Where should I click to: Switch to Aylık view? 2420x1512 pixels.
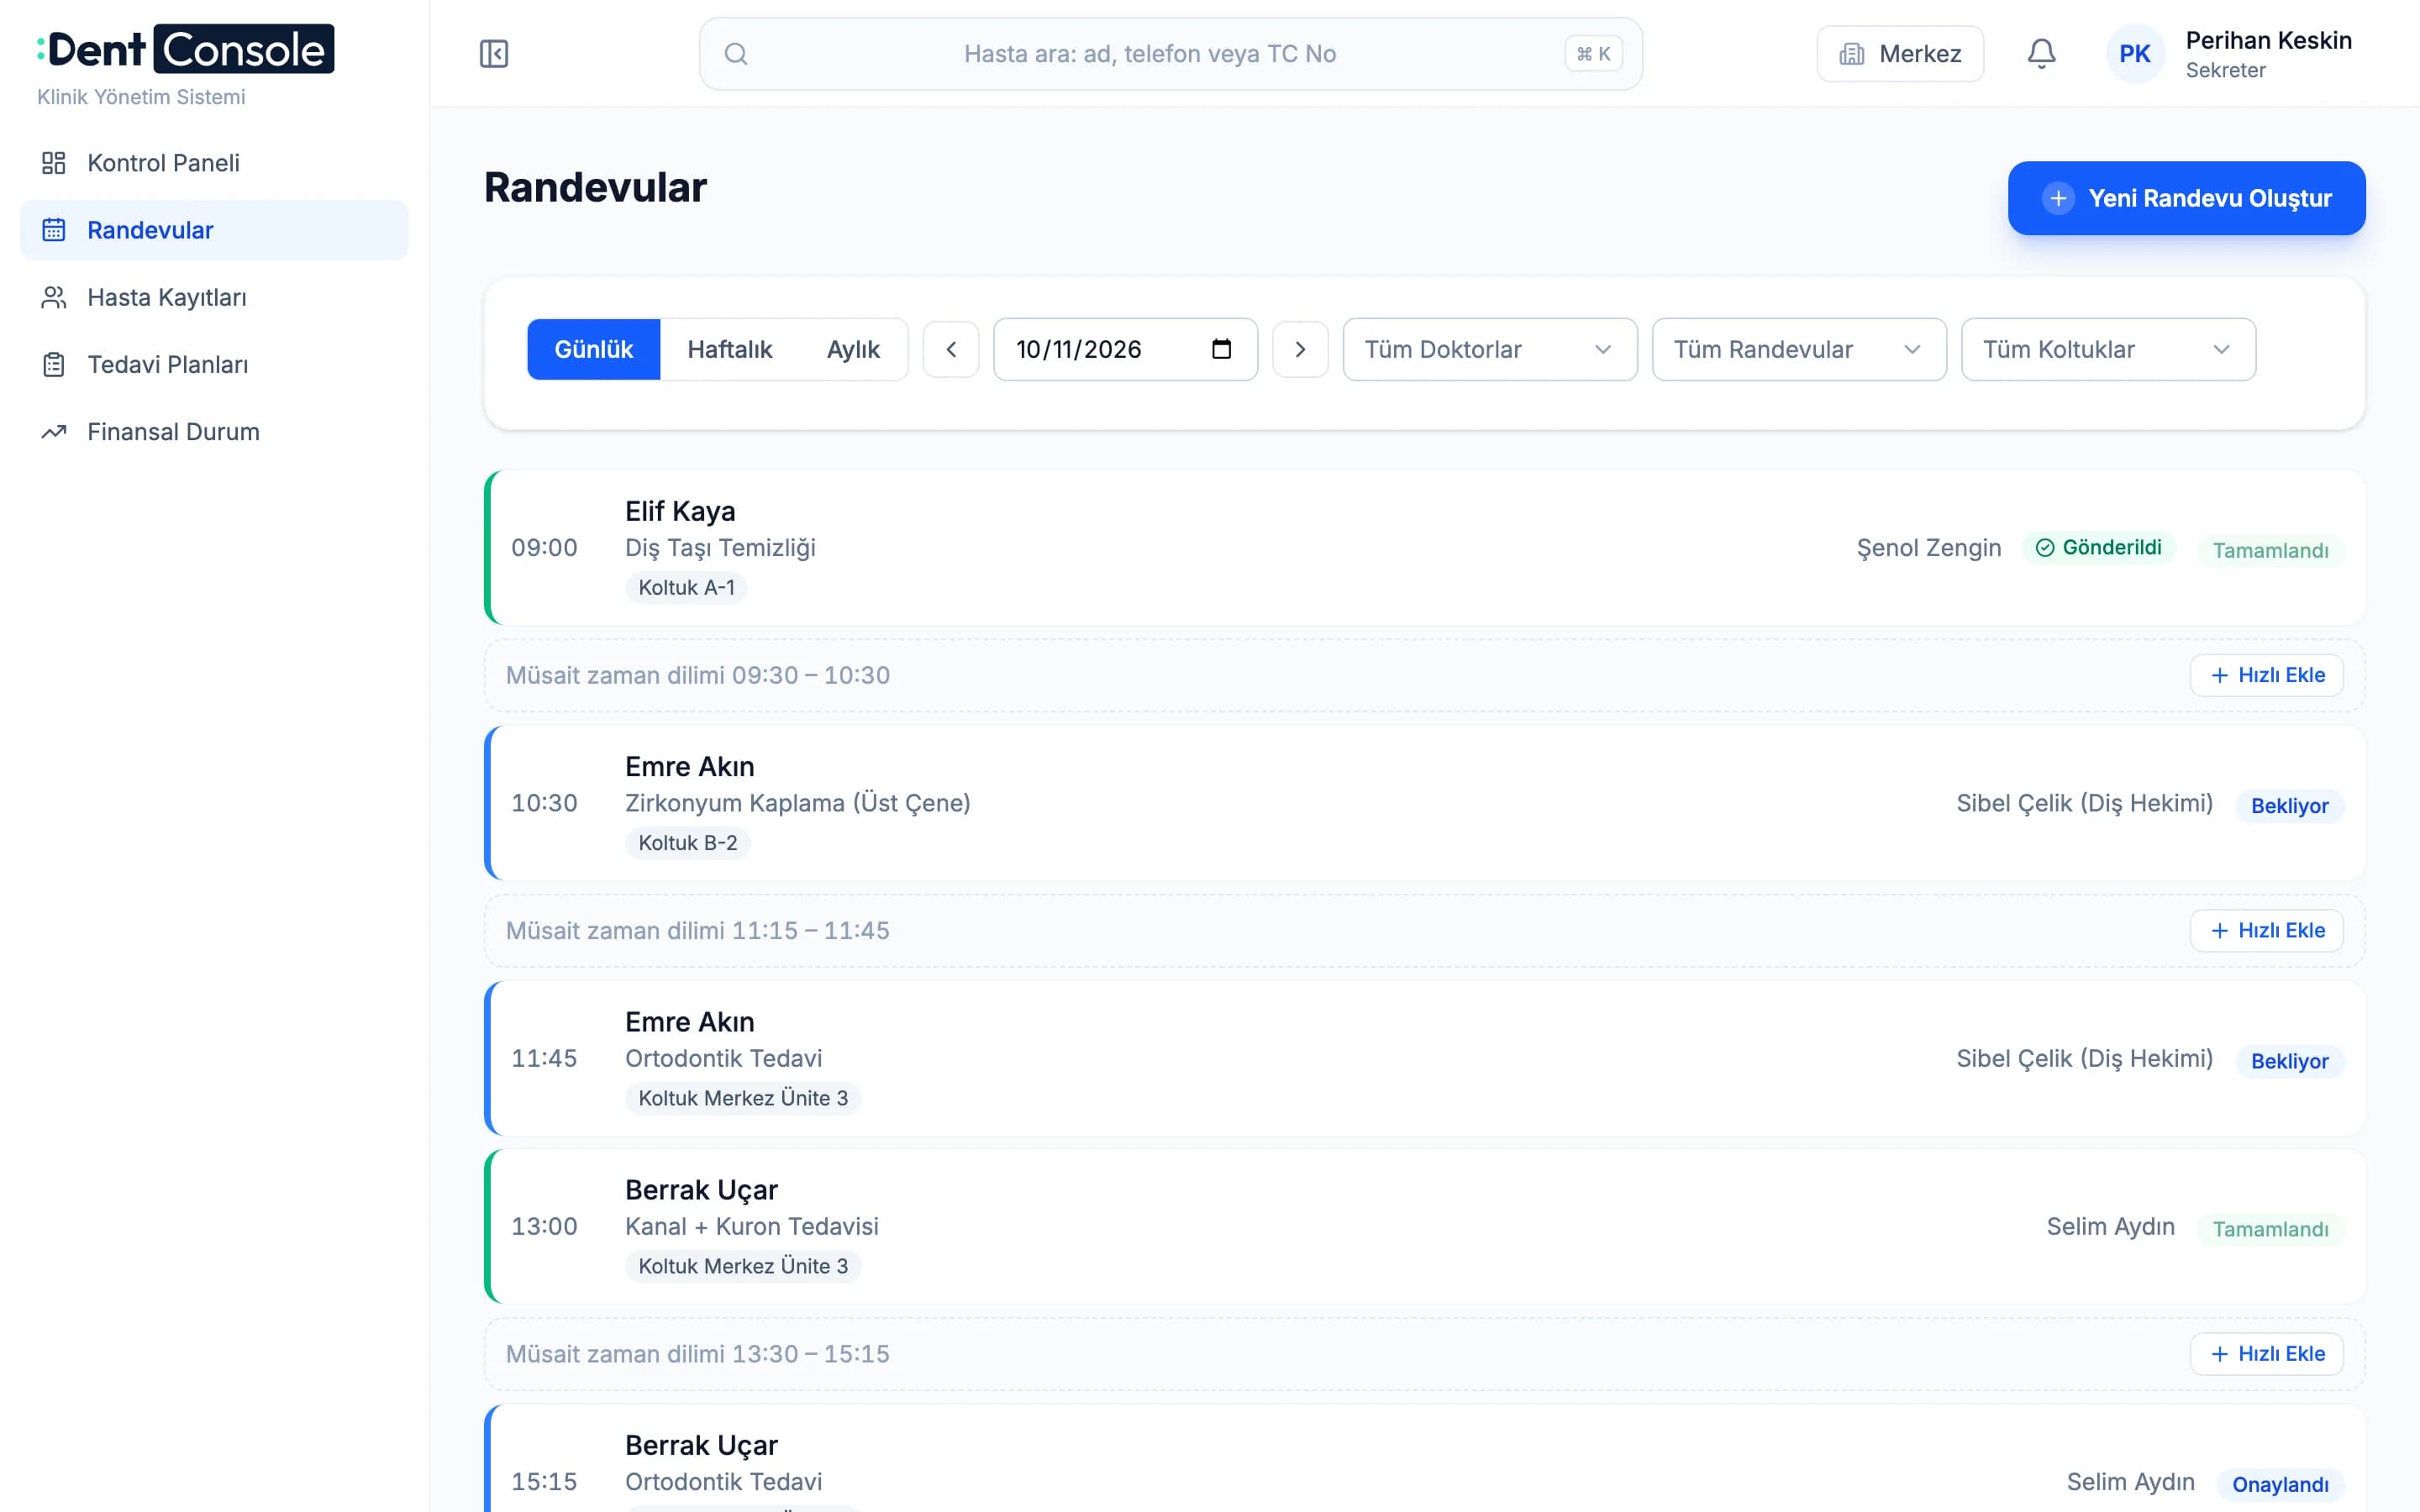(853, 349)
